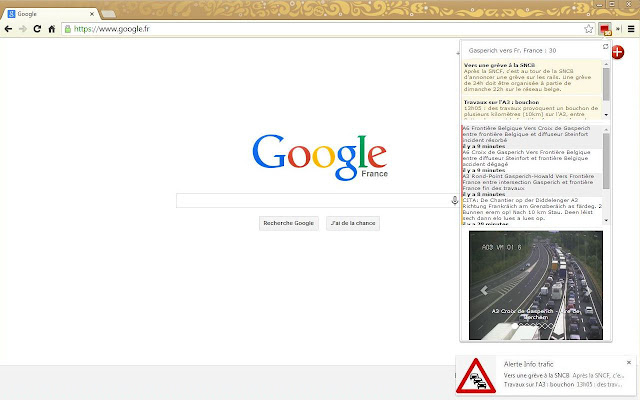Click the extension icon beside the Chrome menu
The height and width of the screenshot is (400, 640).
point(618,29)
